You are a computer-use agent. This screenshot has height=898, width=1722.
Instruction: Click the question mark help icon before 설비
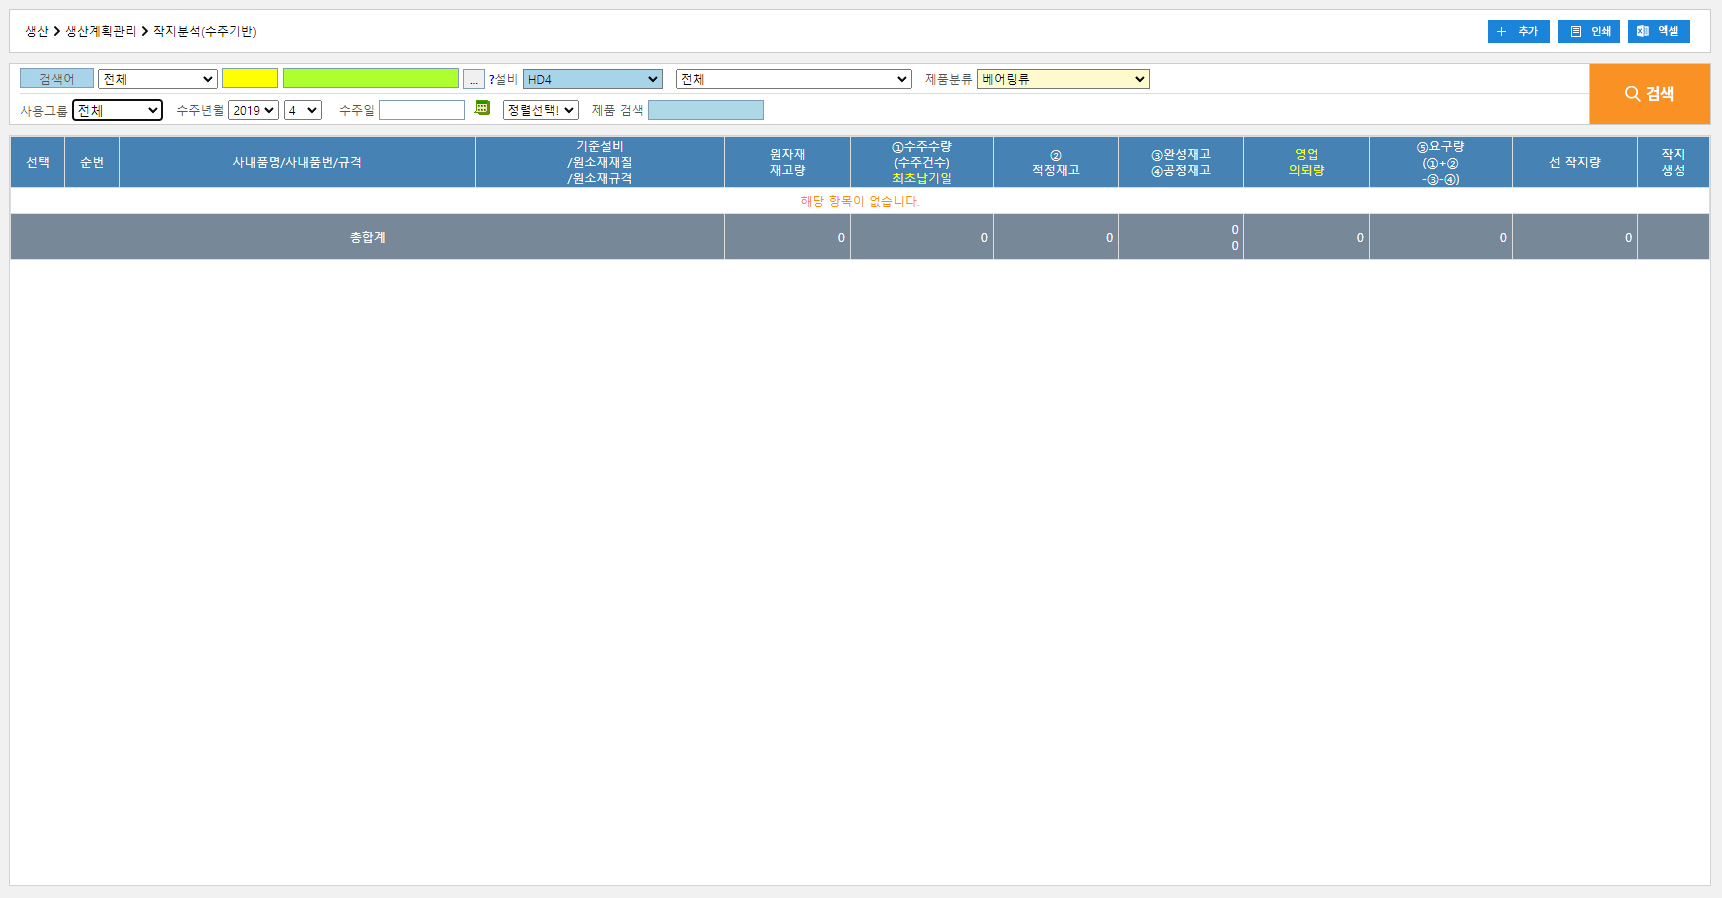click(x=492, y=80)
